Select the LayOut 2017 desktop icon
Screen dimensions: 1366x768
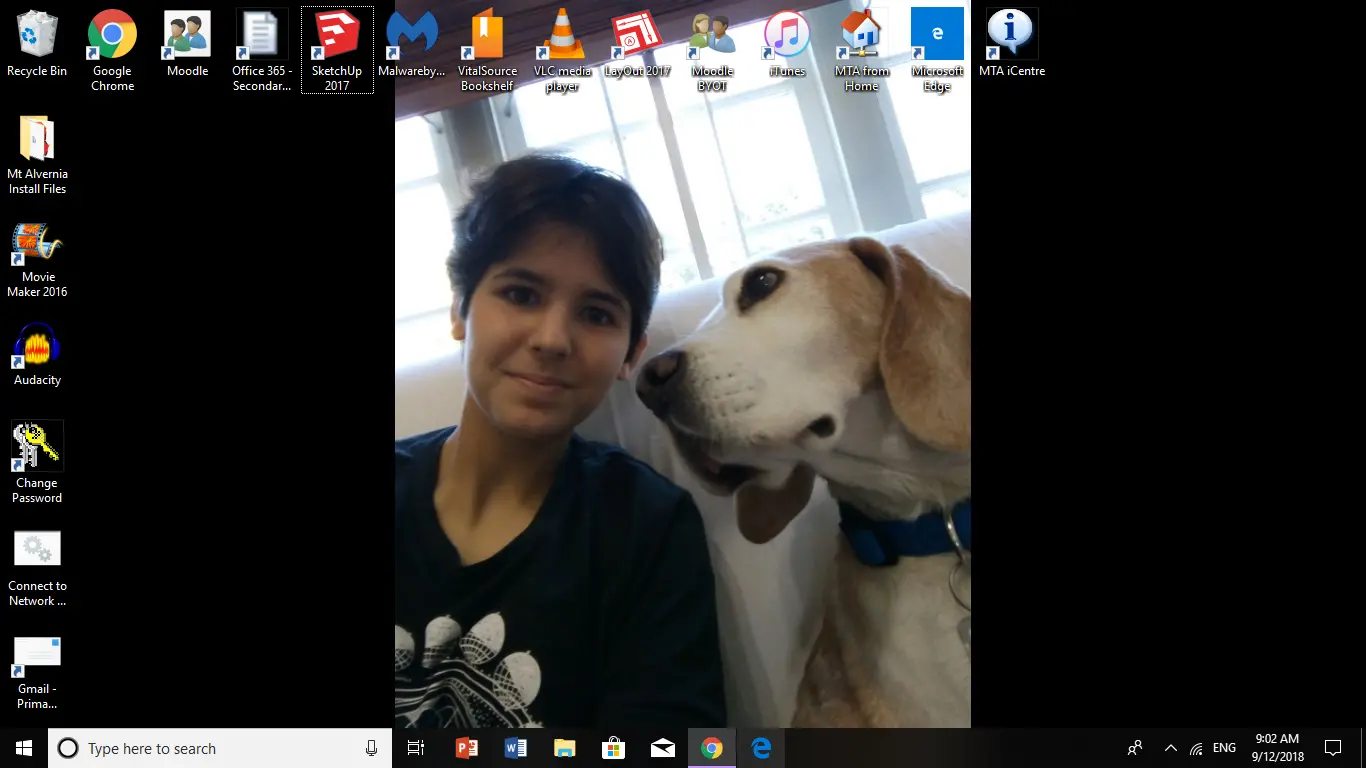637,45
